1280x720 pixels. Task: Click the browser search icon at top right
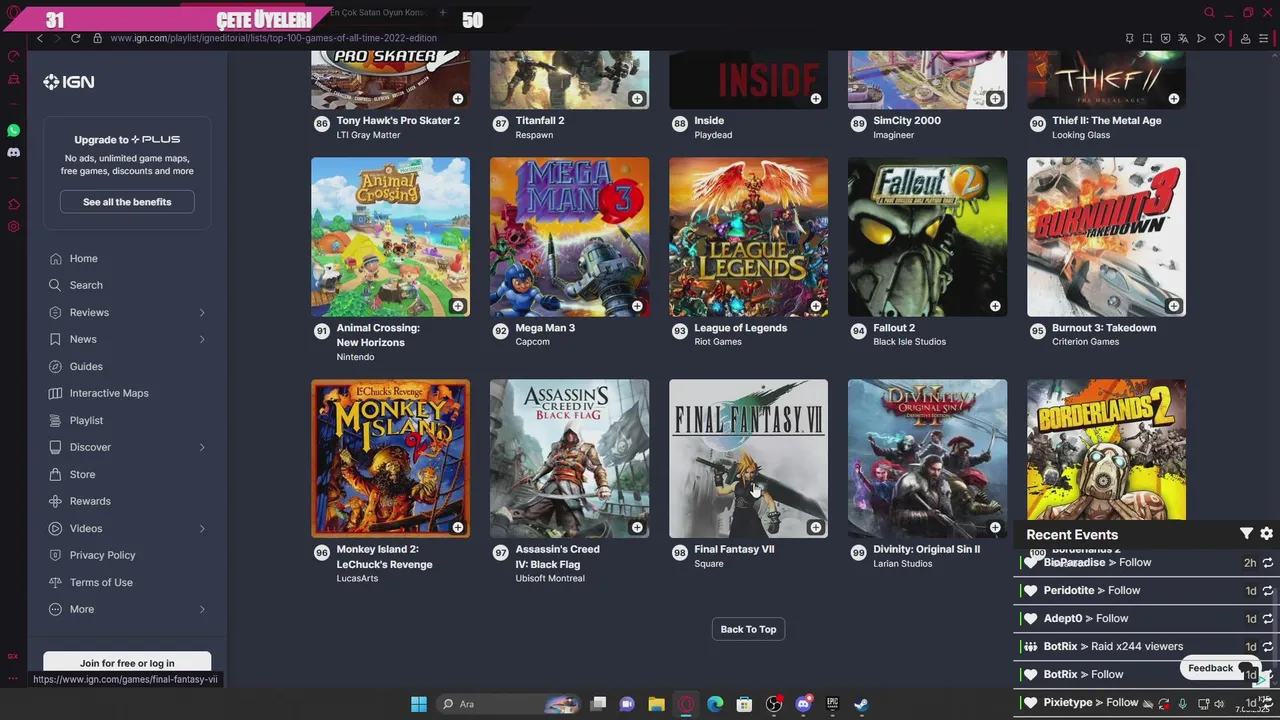[x=1209, y=13]
